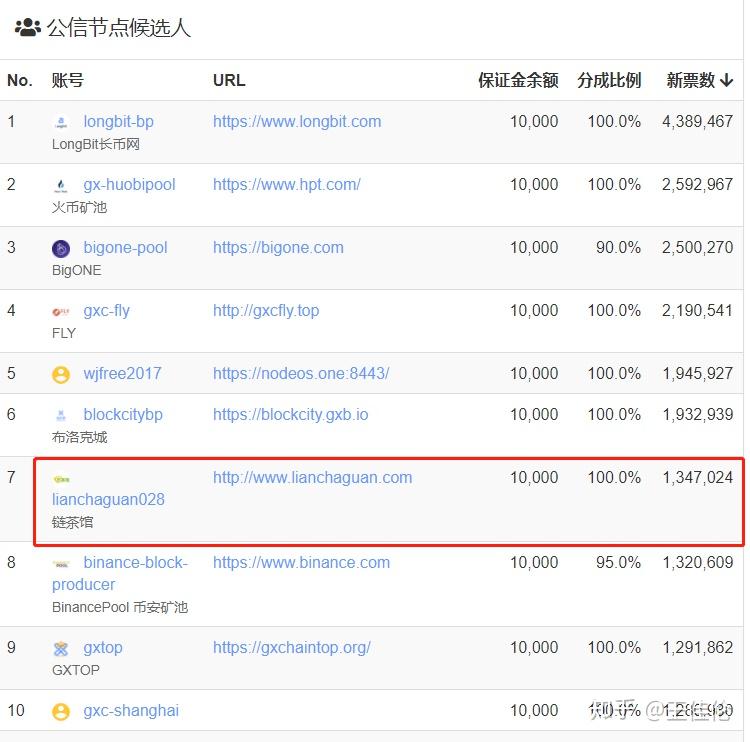
Task: Click the 链茶馆 subtitle text
Action: (73, 522)
